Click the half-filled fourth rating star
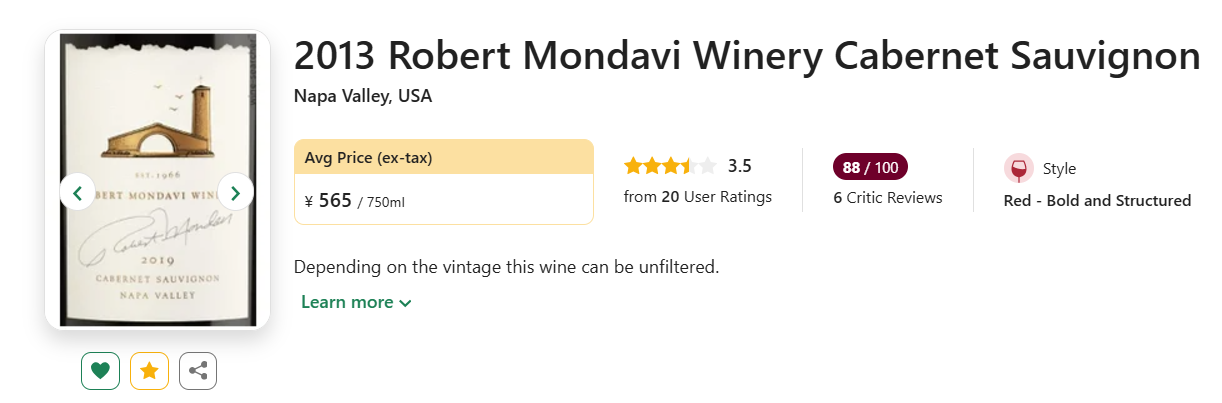 (x=689, y=166)
